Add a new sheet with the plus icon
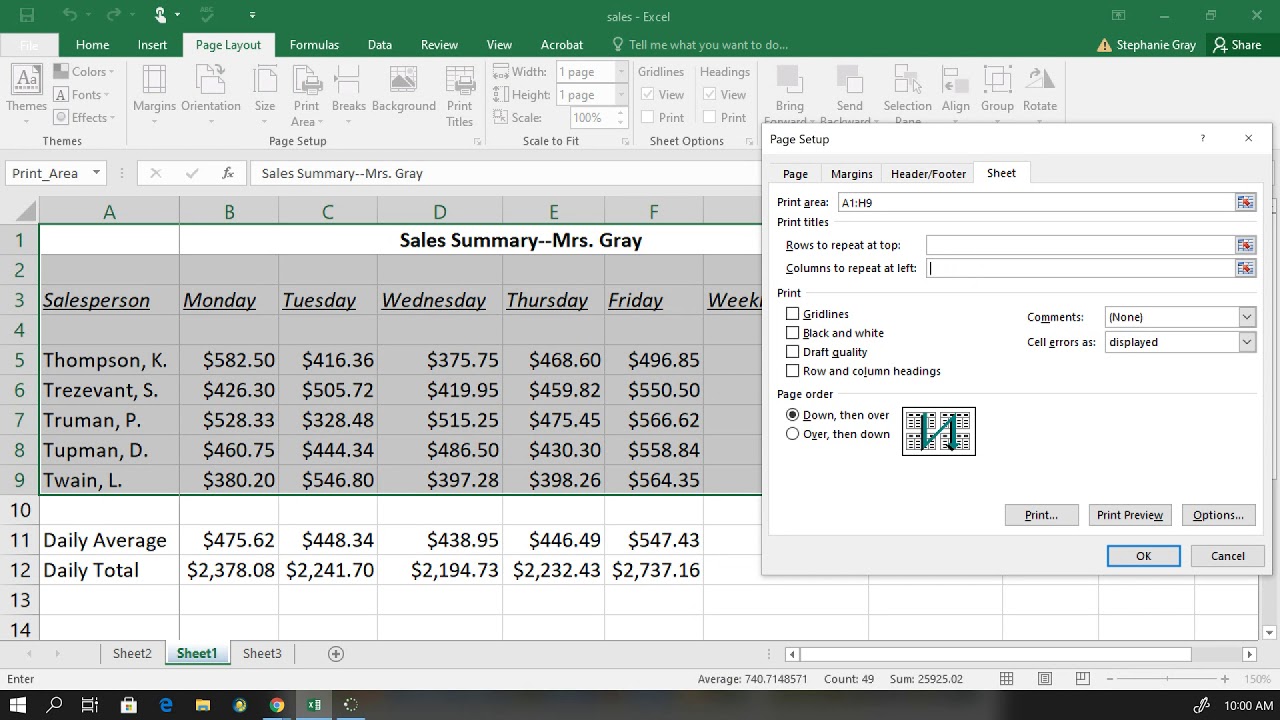The image size is (1280, 720). pyautogui.click(x=336, y=653)
